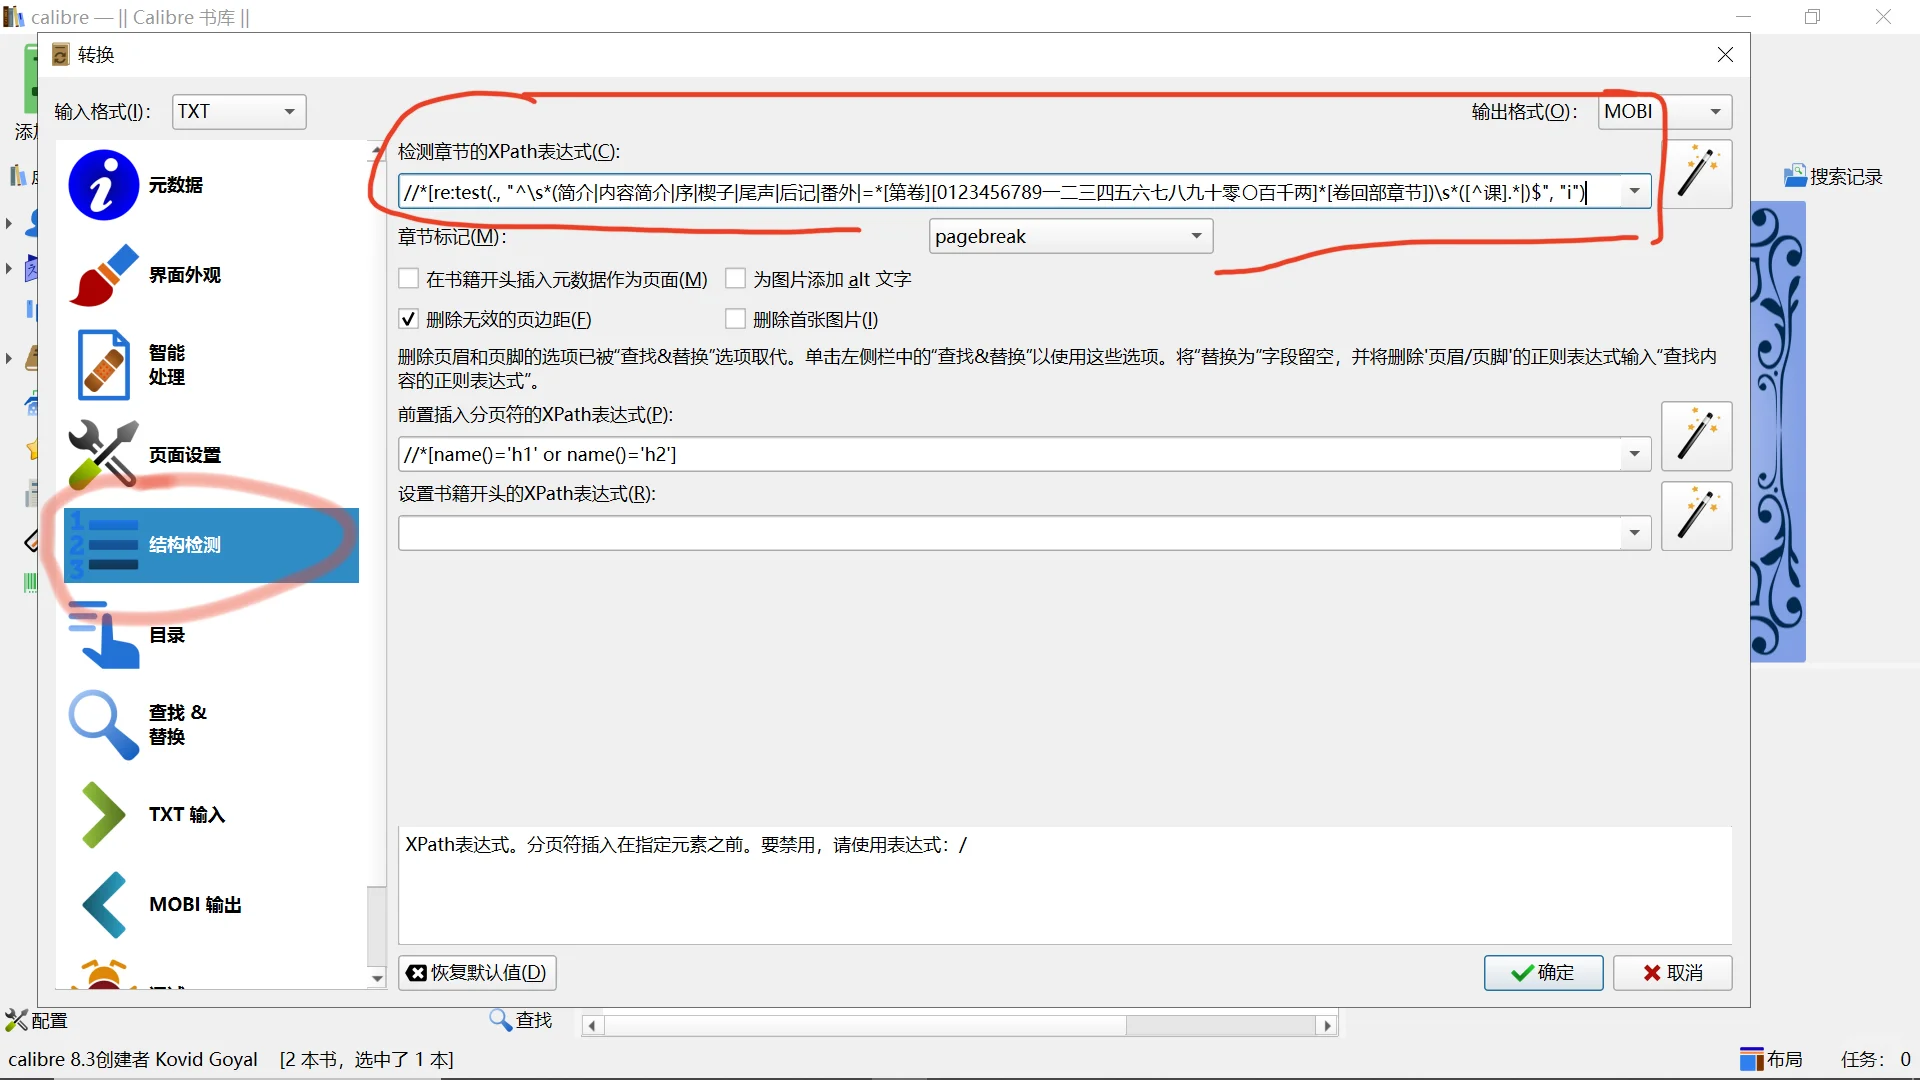Enable 为图片添加 alt 文字 checkbox
This screenshot has height=1080, width=1920.
tap(735, 279)
